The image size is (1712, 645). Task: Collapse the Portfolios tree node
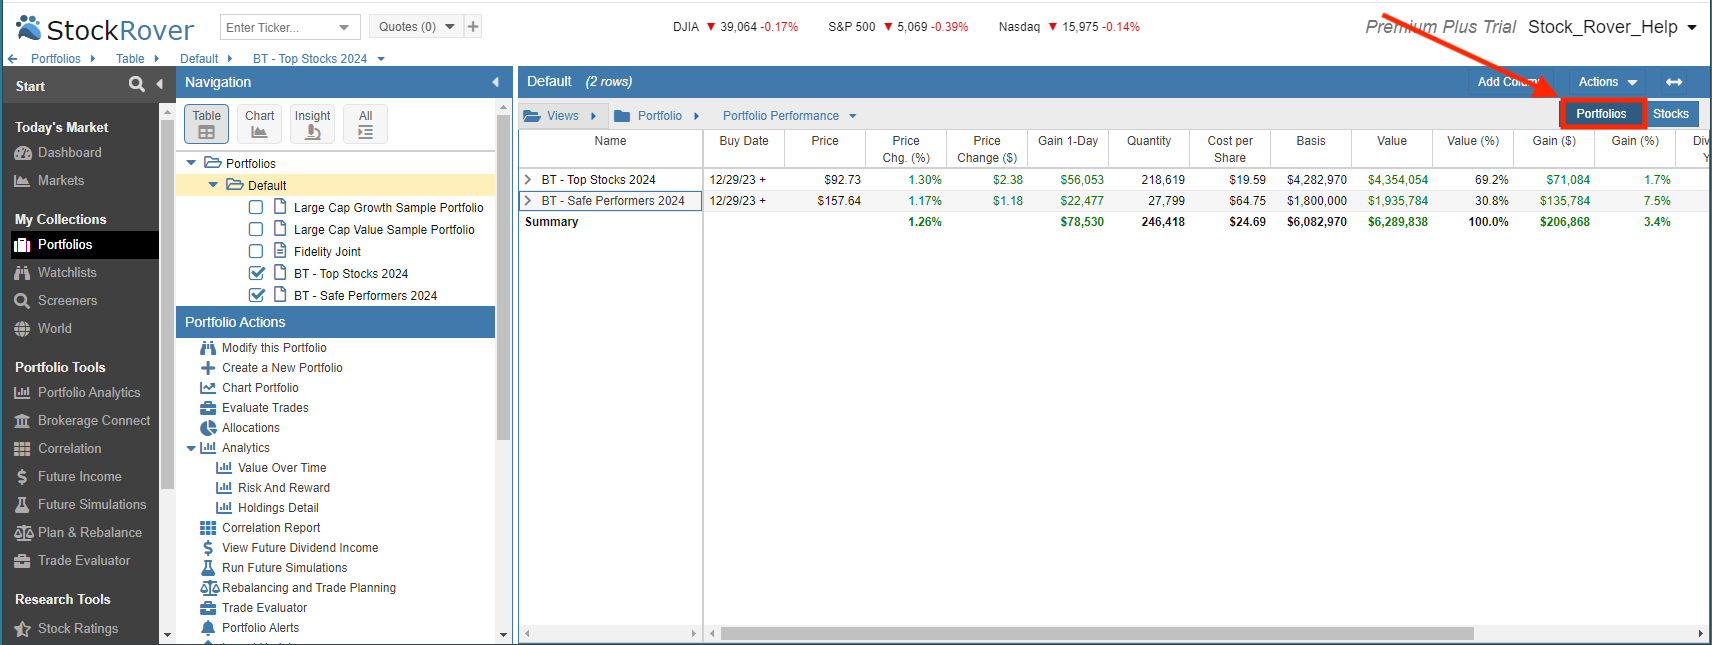point(191,163)
